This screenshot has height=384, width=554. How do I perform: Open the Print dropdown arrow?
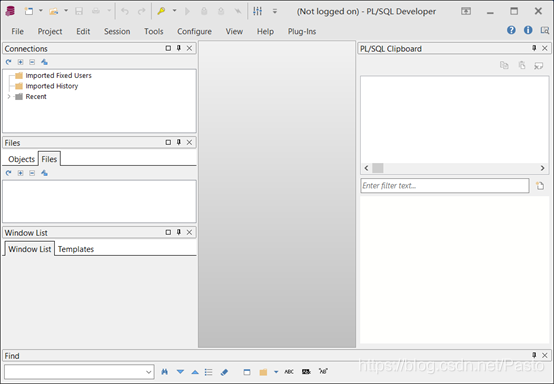click(109, 11)
